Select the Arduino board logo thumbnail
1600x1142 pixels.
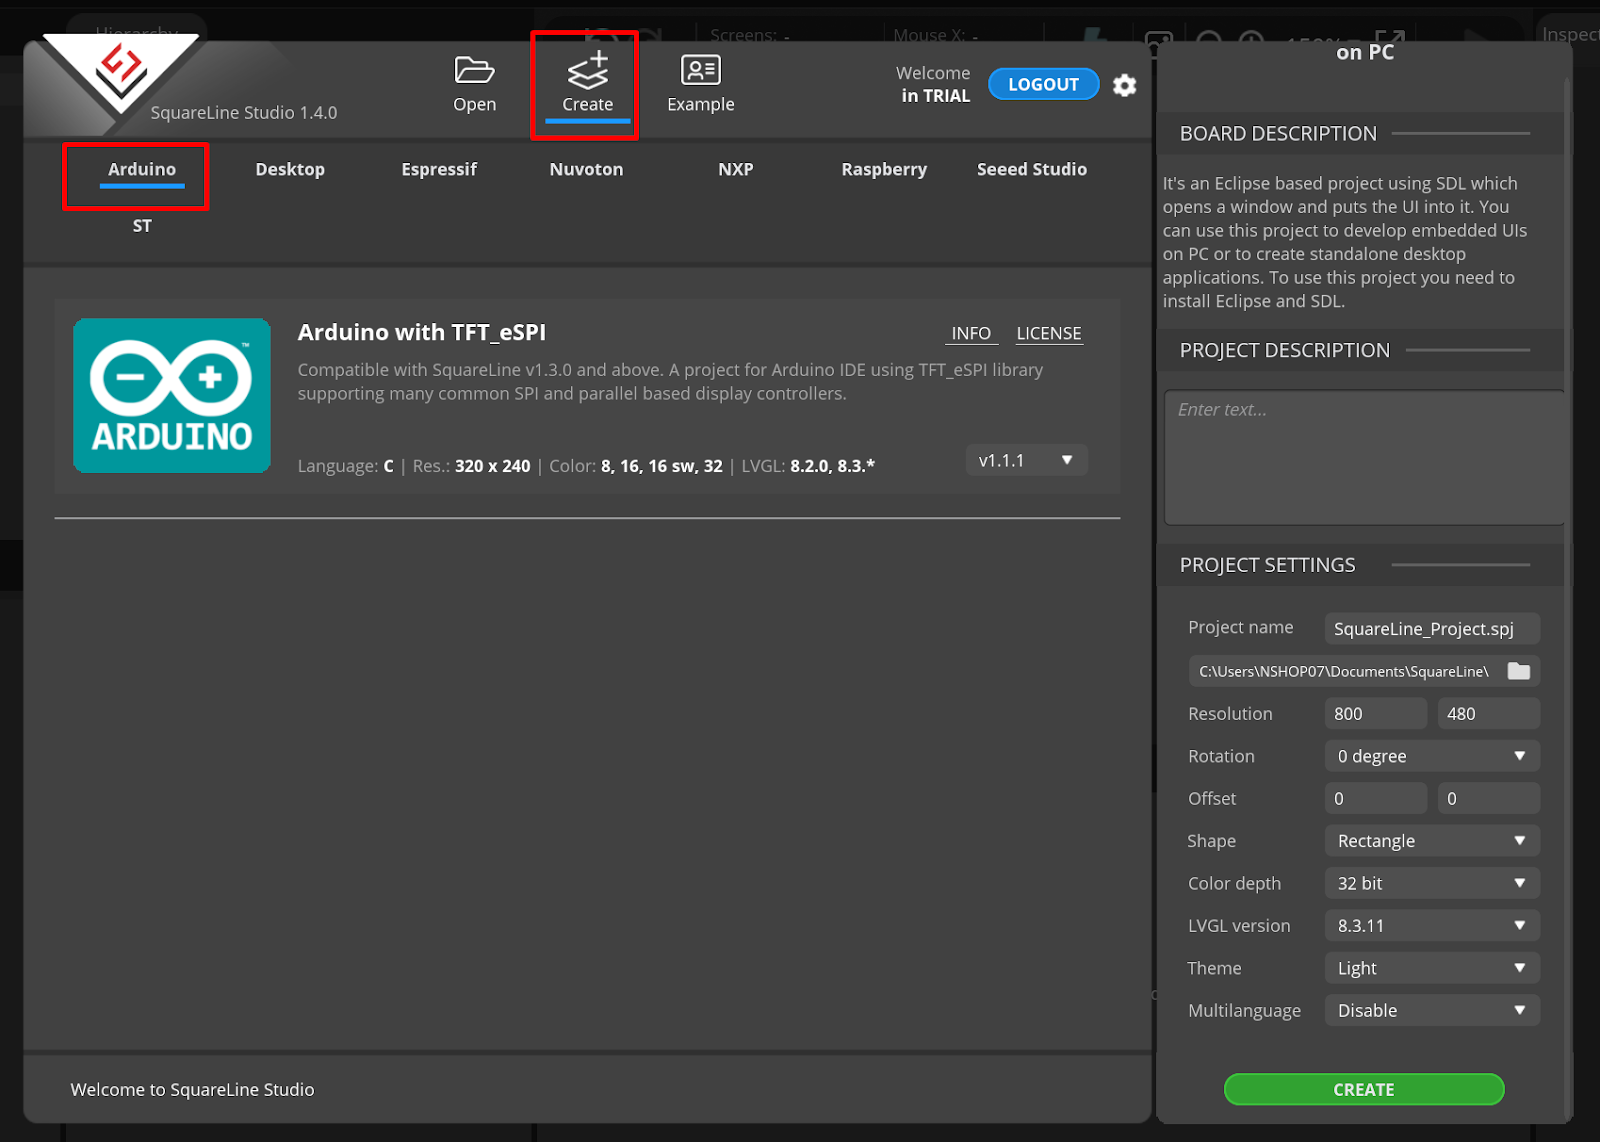[x=172, y=395]
